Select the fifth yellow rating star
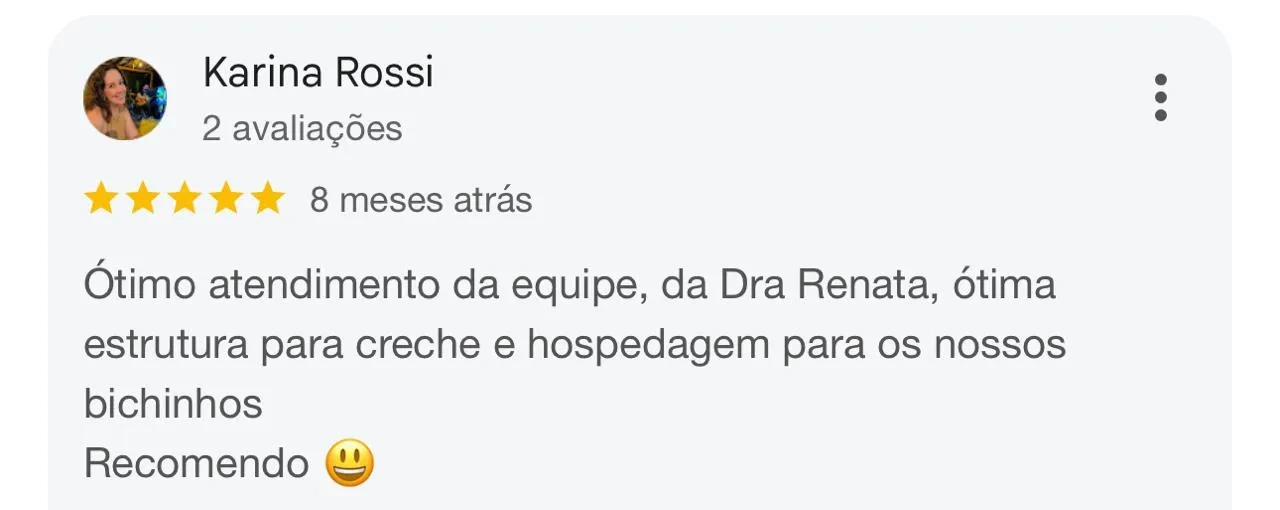This screenshot has height=510, width=1280. point(268,200)
